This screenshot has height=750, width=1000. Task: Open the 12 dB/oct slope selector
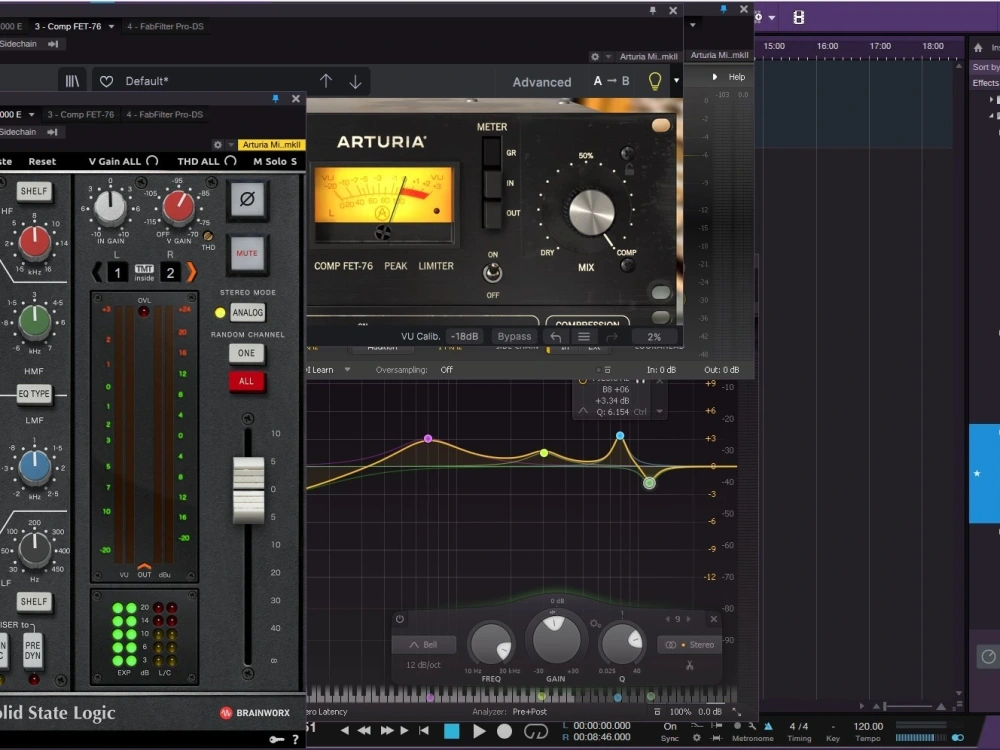click(x=423, y=665)
